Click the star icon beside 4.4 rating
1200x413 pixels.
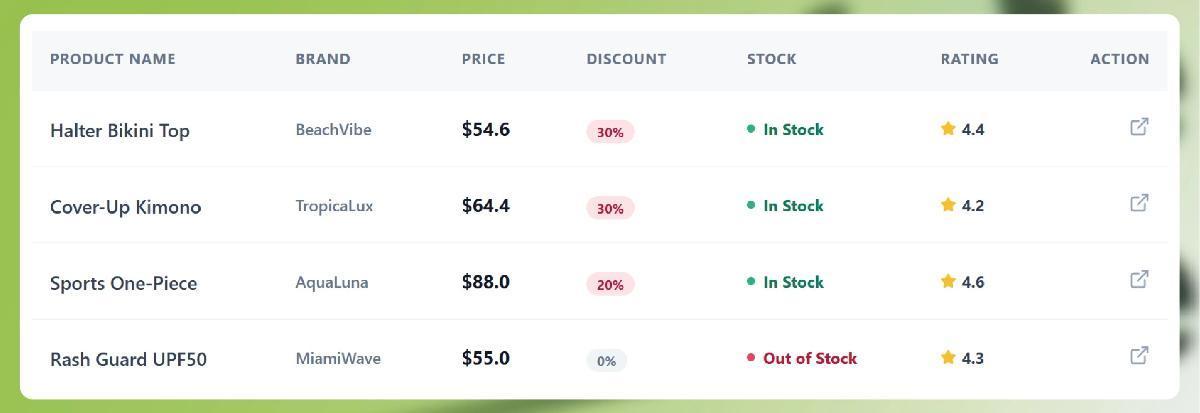[x=948, y=129]
